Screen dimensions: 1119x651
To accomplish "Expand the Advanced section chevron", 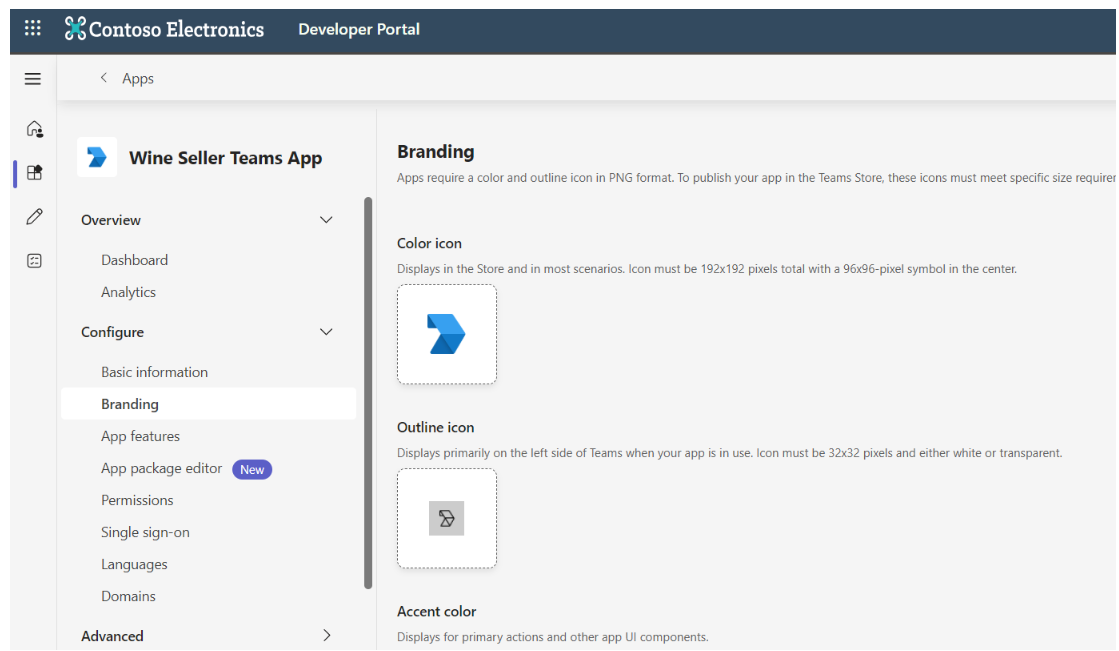I will pyautogui.click(x=327, y=635).
